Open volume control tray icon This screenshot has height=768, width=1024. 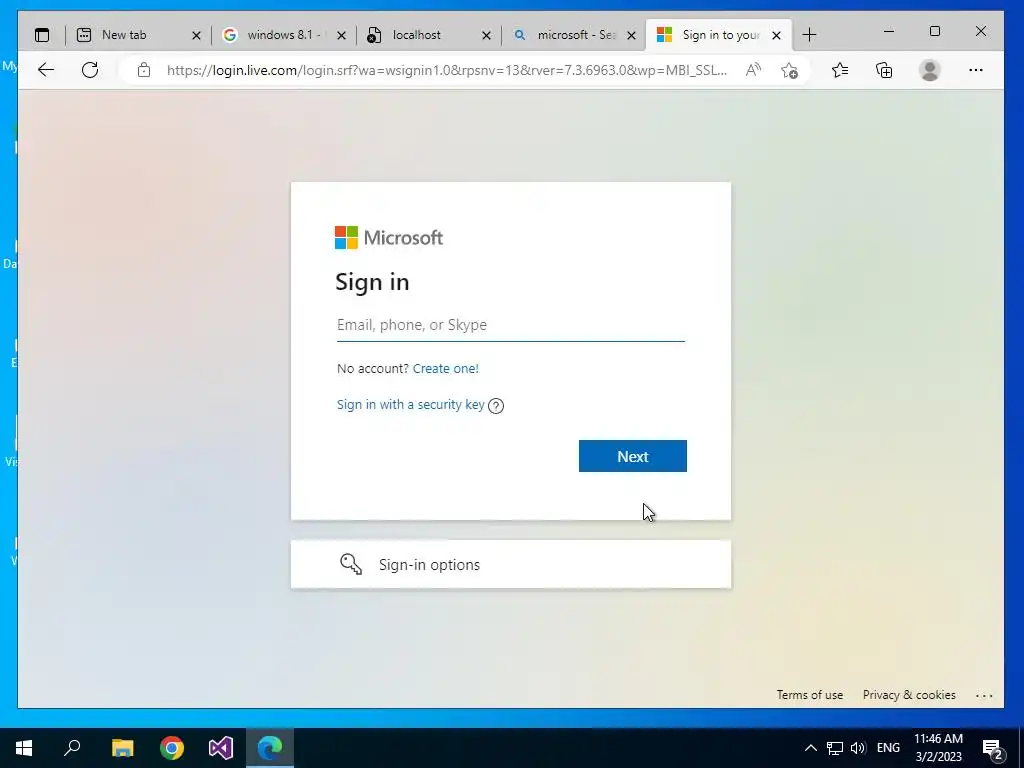click(858, 748)
